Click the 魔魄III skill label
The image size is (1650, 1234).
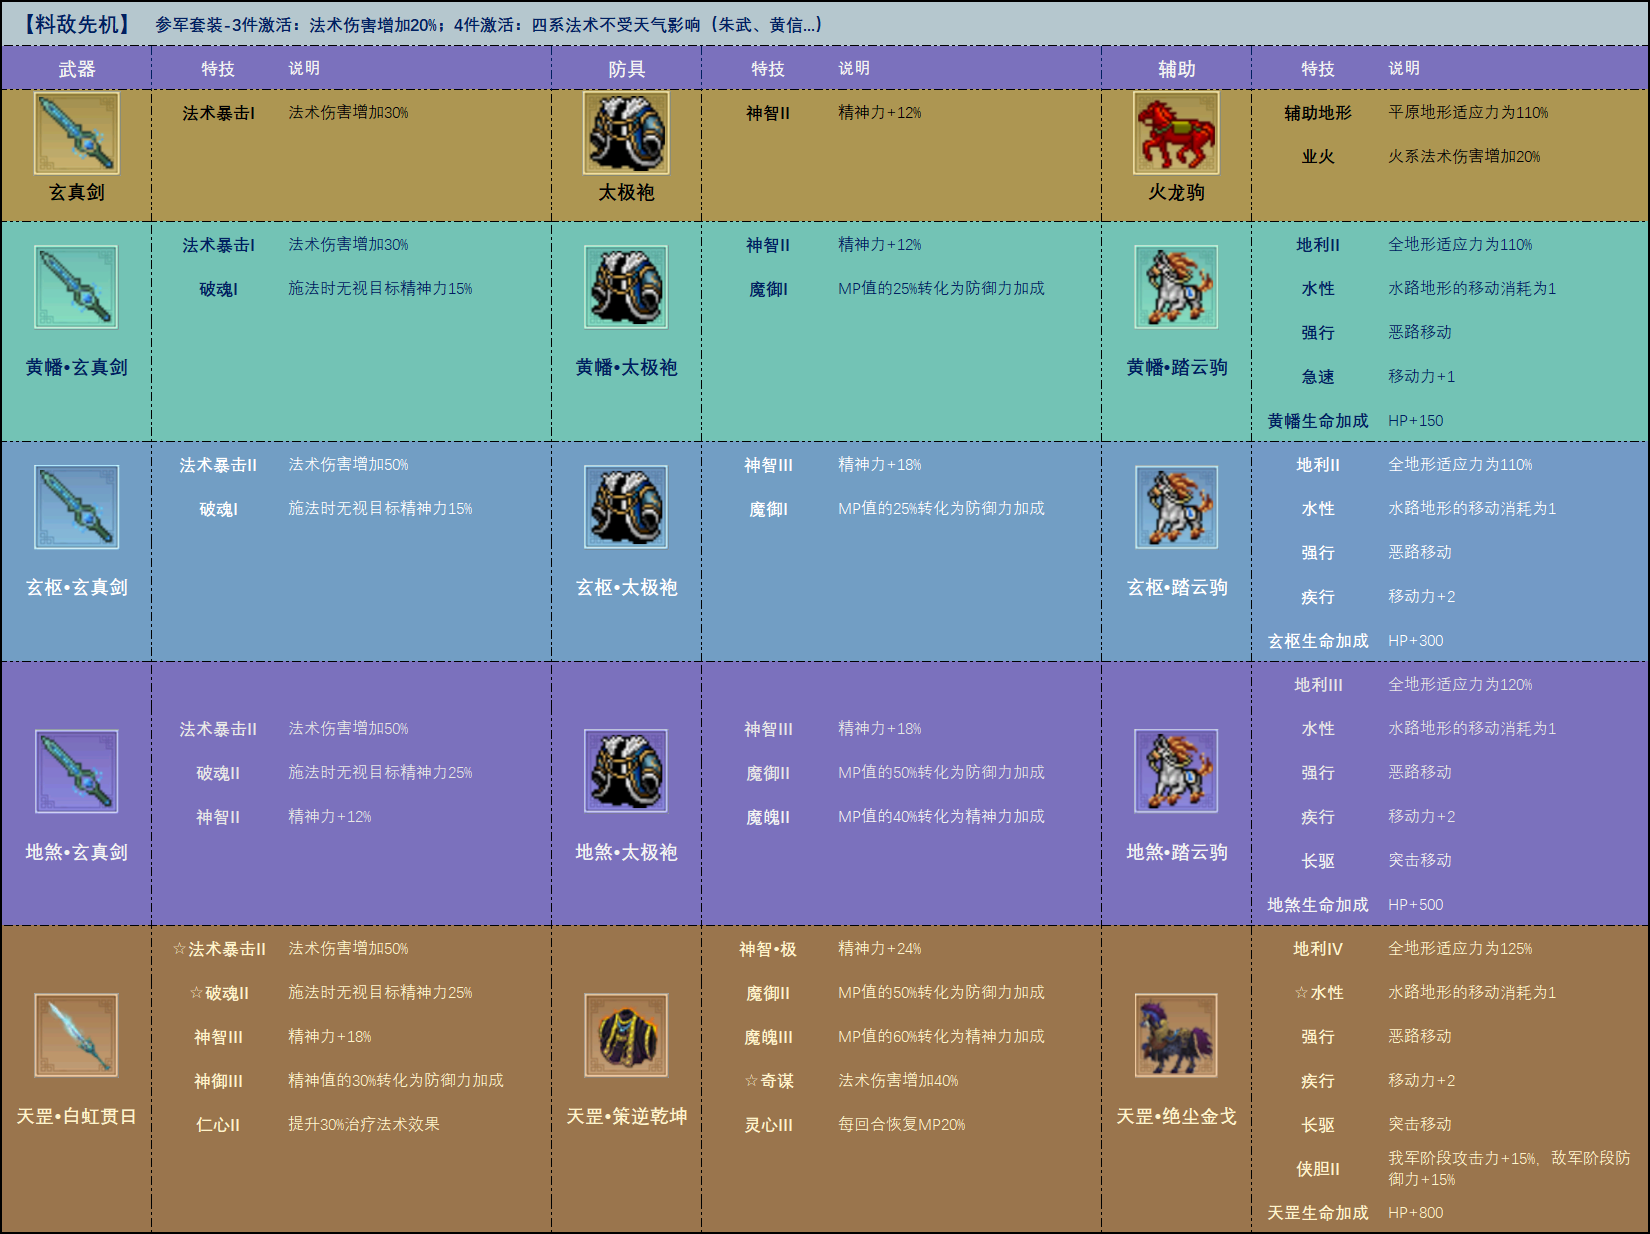point(768,1037)
